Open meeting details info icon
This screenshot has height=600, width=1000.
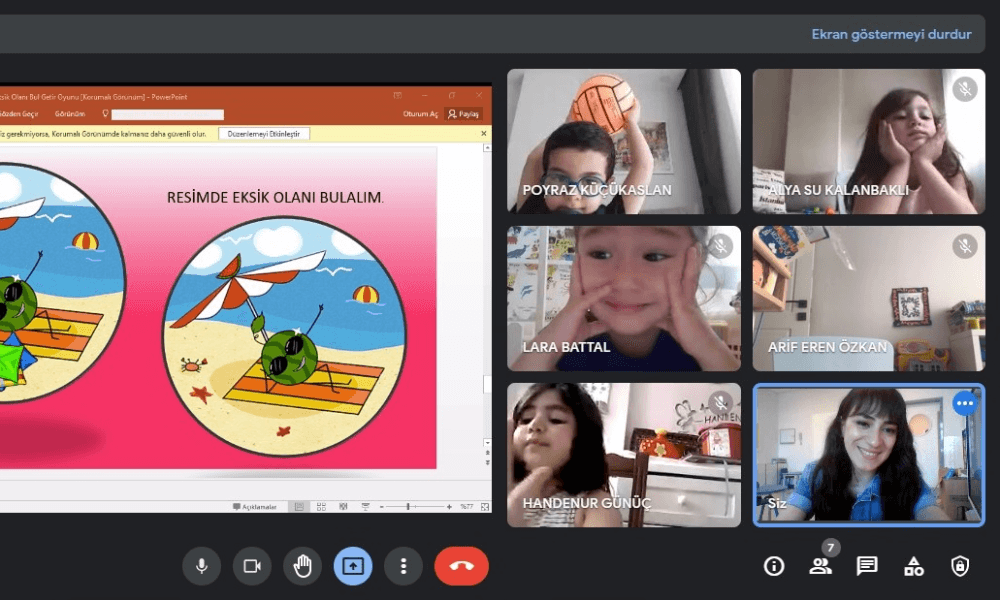774,566
